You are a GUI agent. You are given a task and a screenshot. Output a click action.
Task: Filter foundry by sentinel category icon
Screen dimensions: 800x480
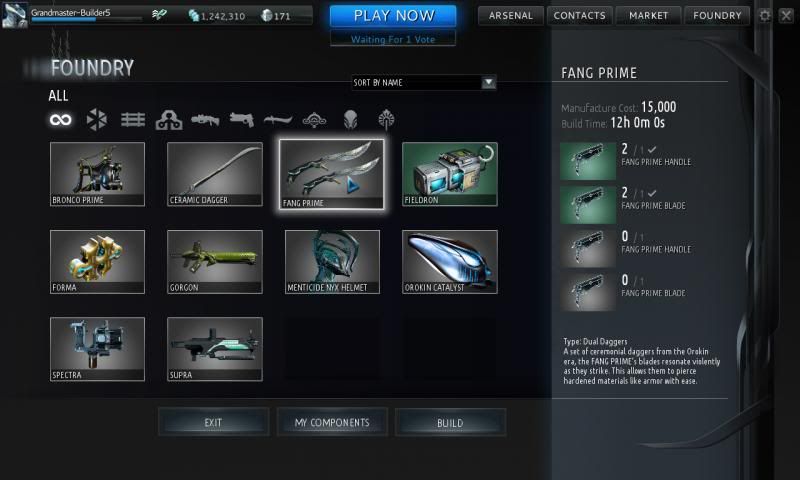point(314,120)
